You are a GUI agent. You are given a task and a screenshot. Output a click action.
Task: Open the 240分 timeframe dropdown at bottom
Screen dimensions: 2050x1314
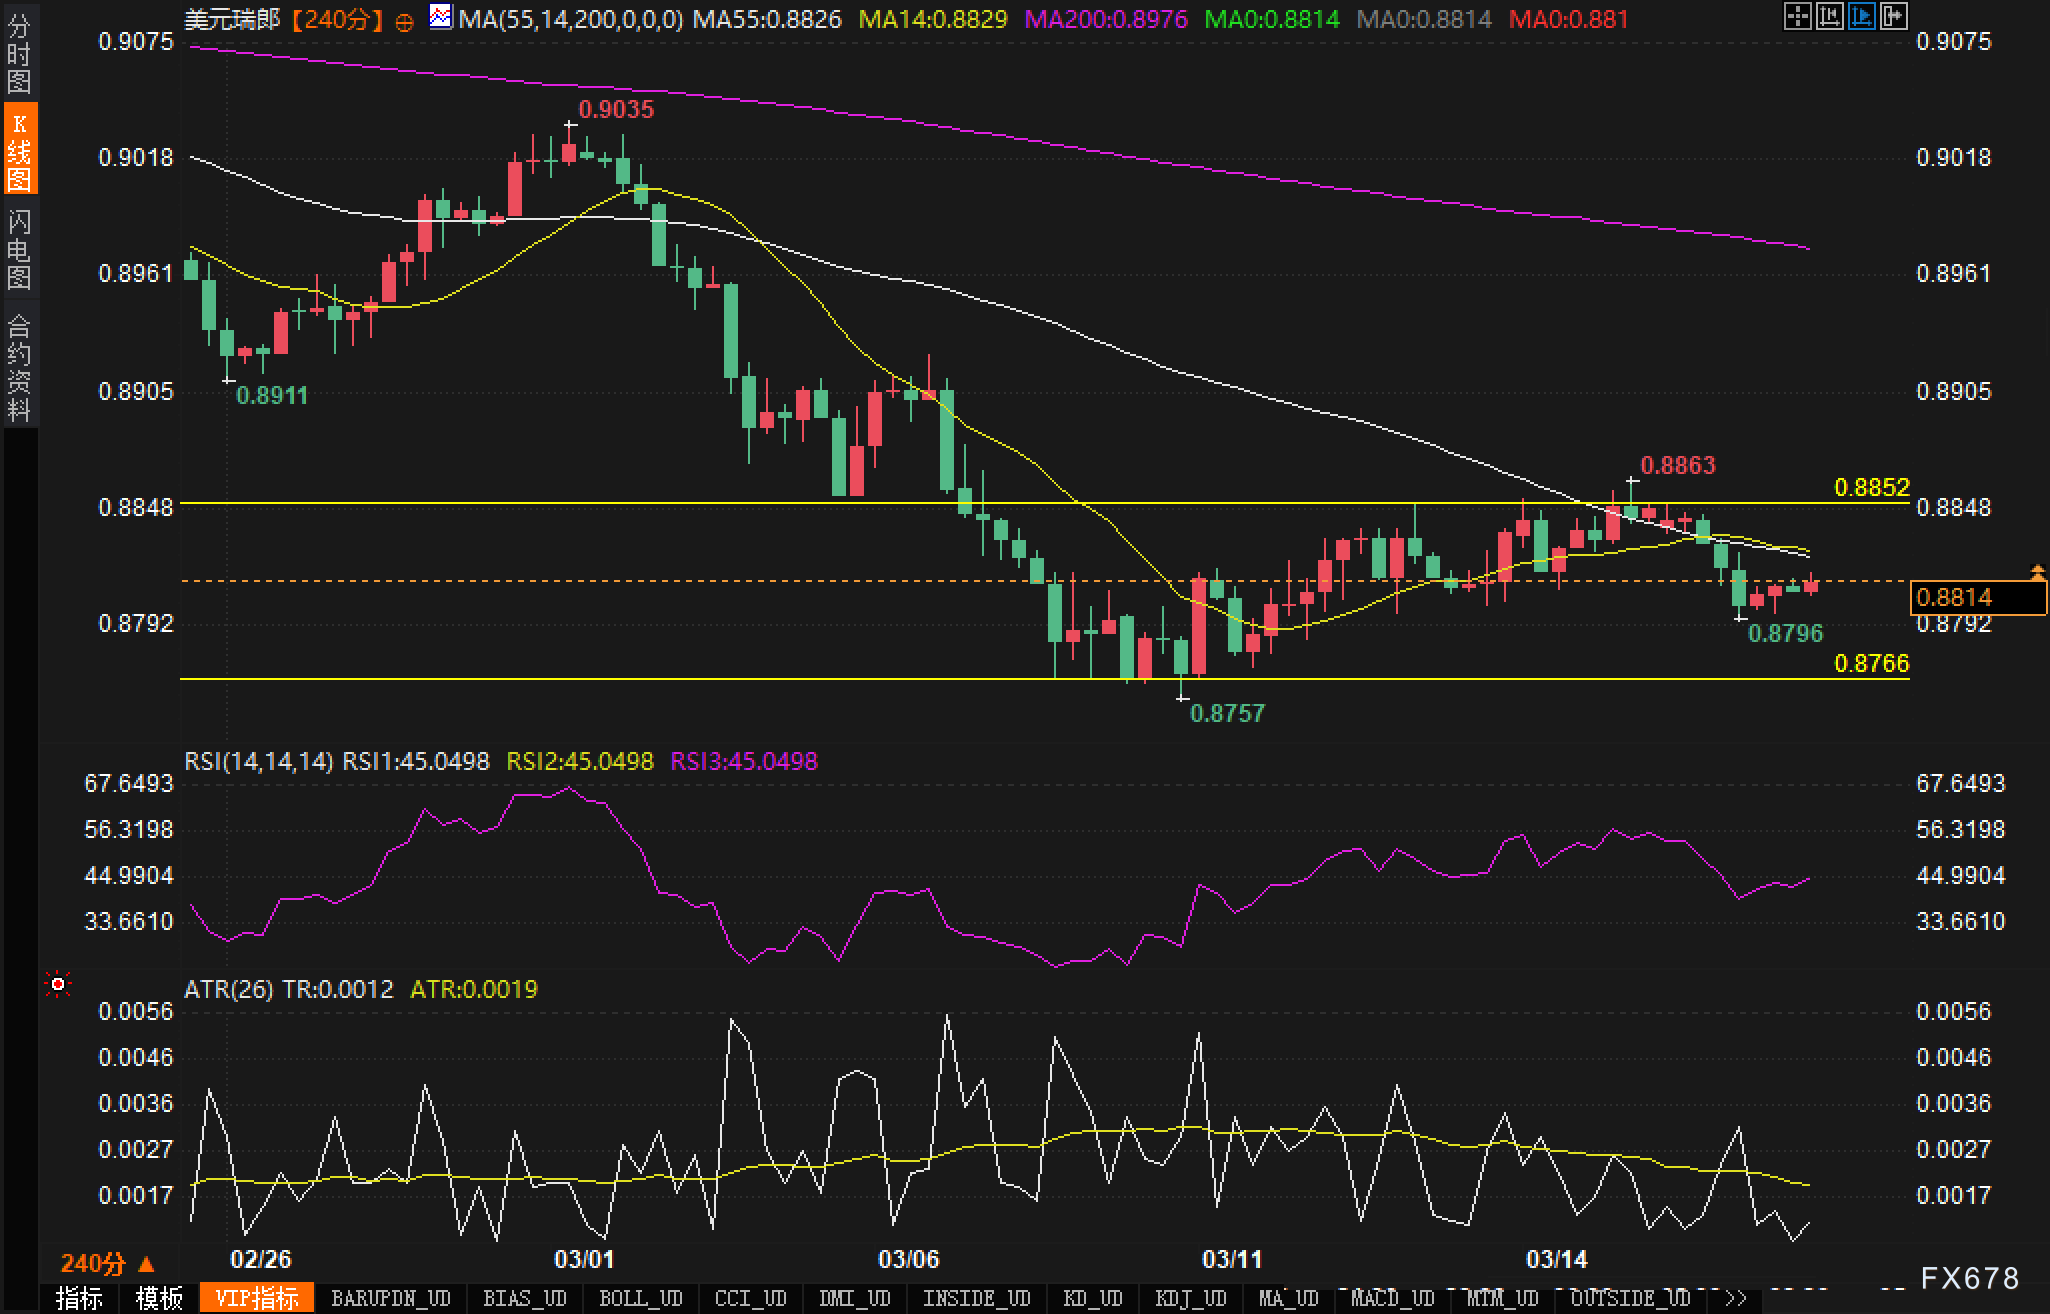(107, 1264)
